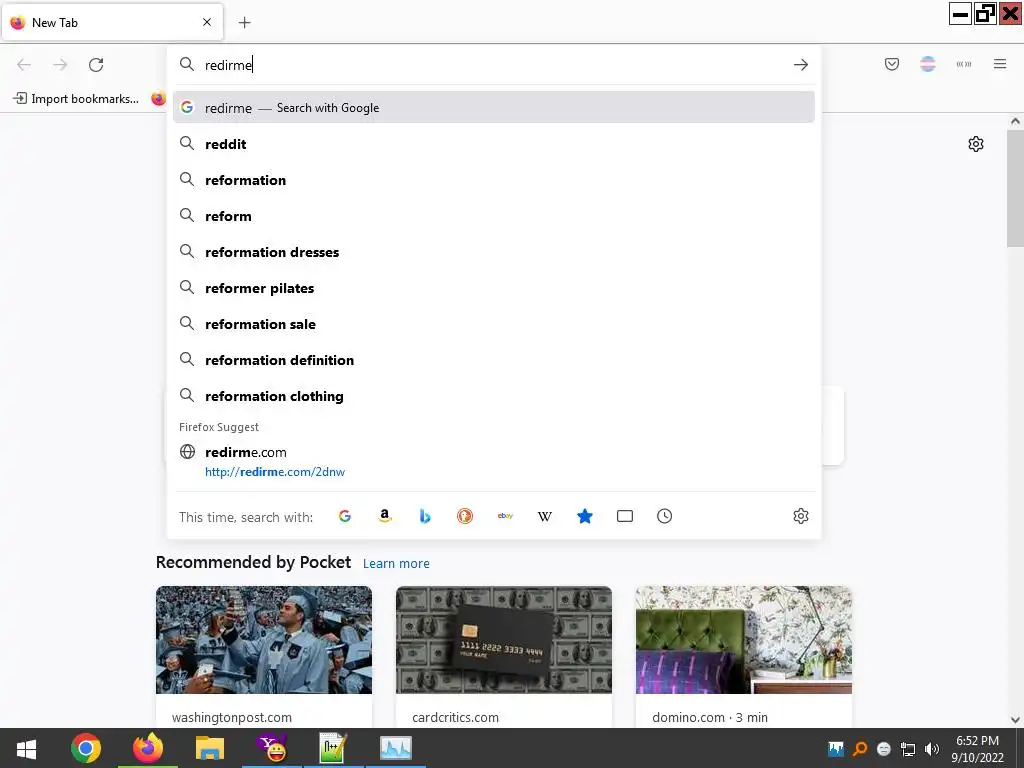Choose the 'reformation definition' suggestion

point(494,360)
